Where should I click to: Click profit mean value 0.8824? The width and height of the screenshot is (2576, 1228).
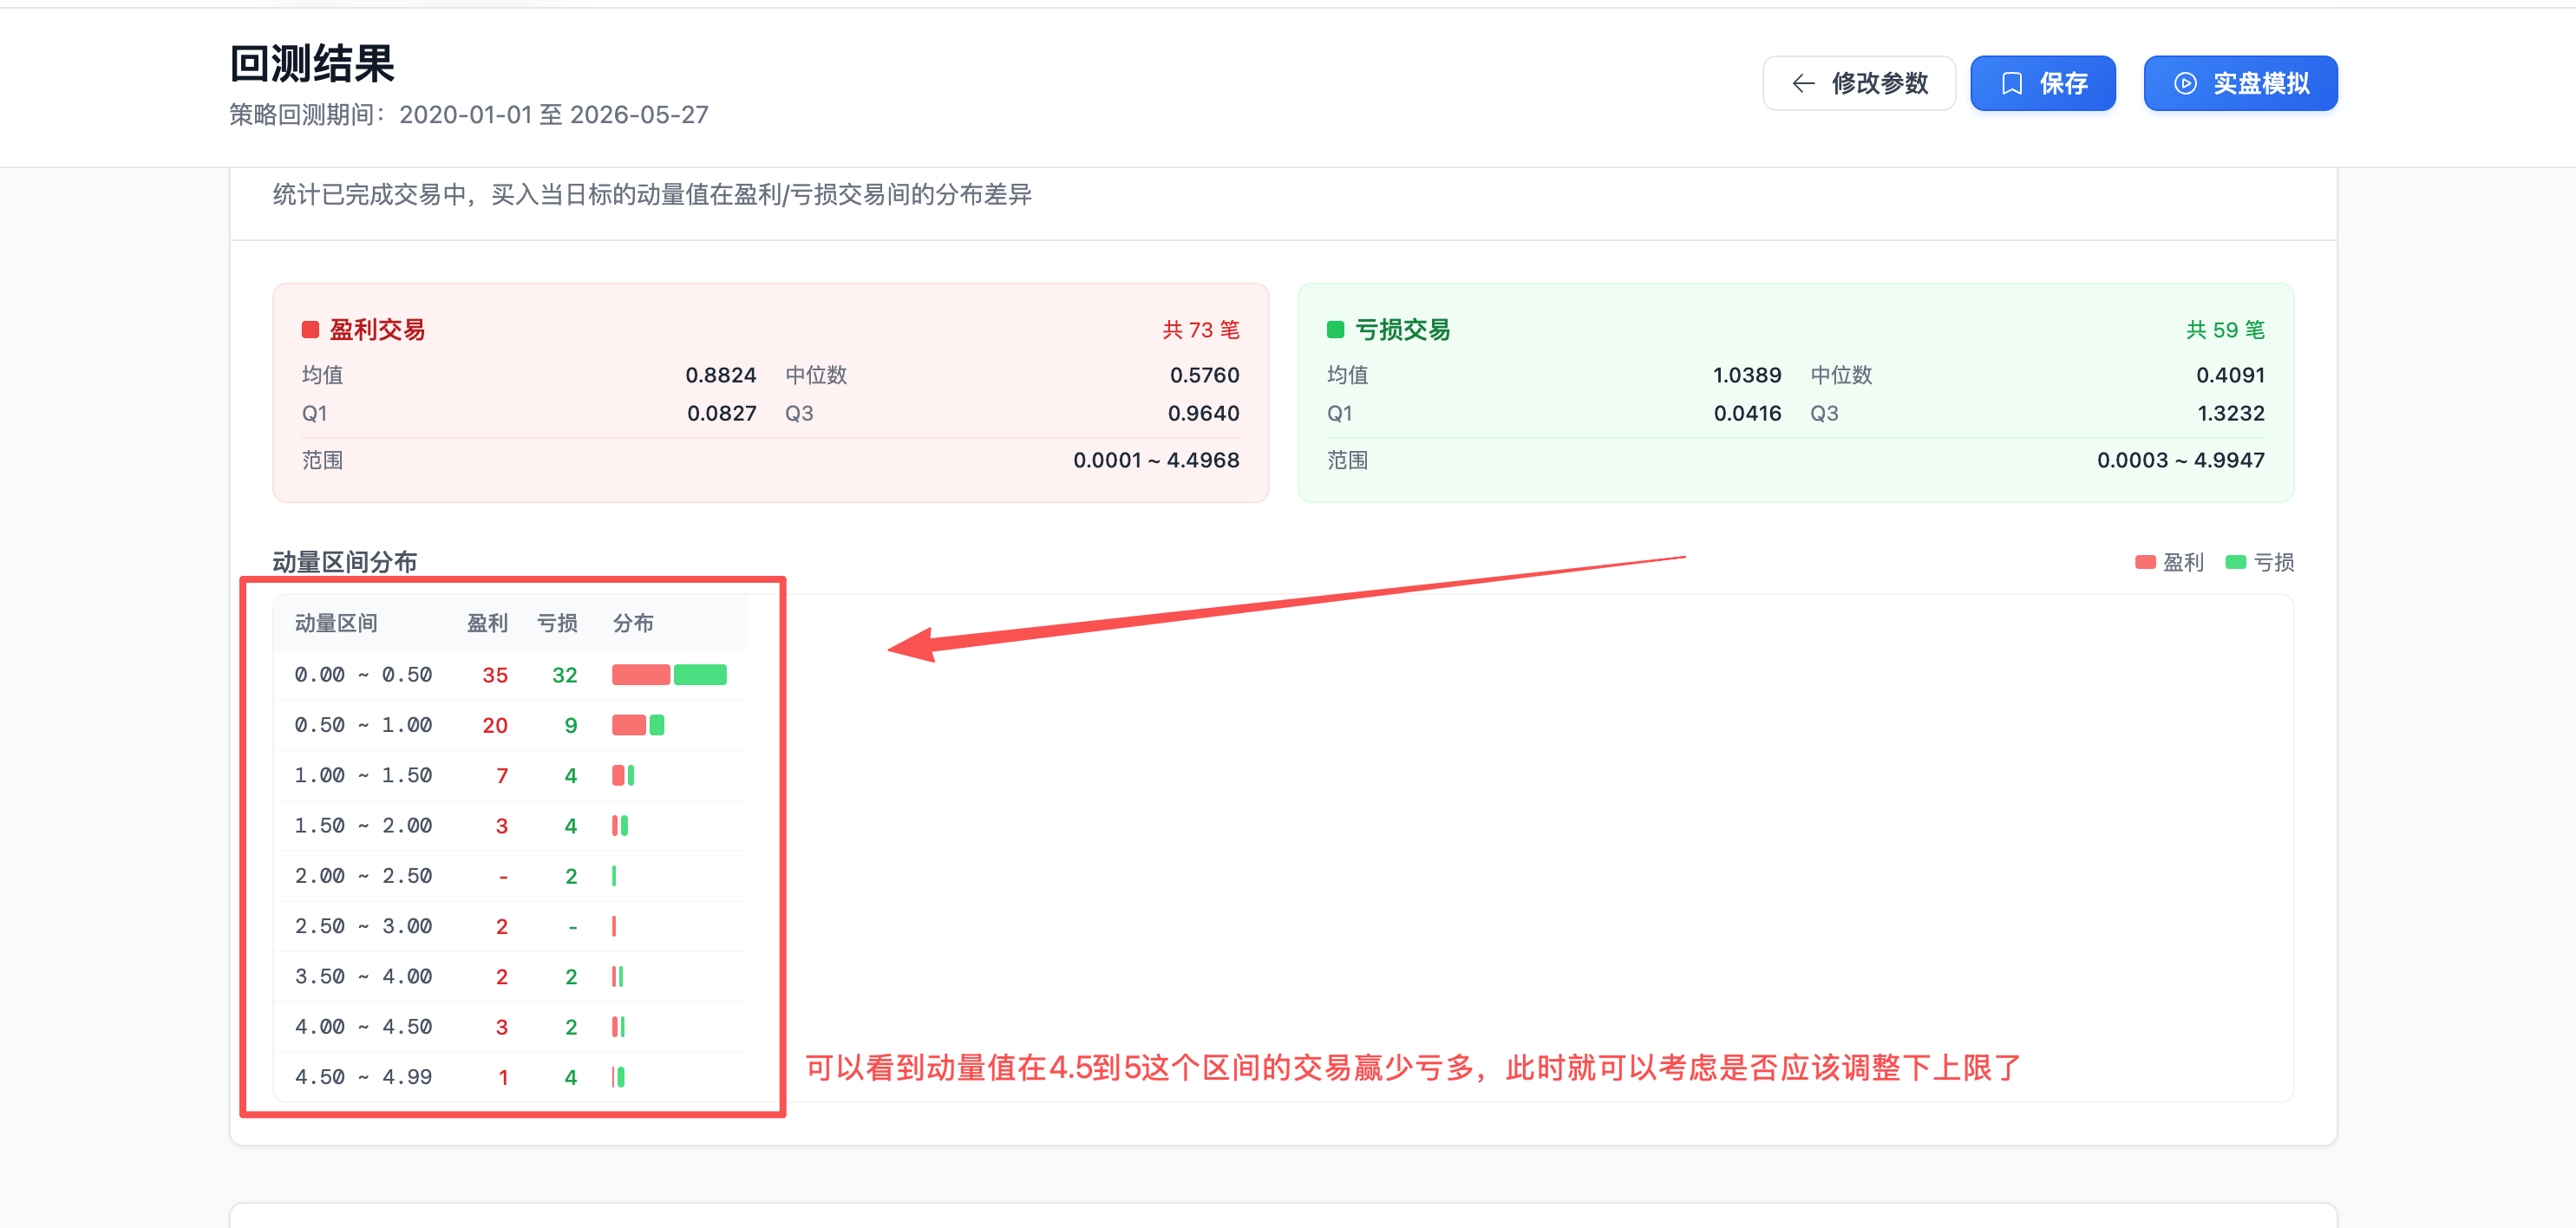tap(721, 375)
